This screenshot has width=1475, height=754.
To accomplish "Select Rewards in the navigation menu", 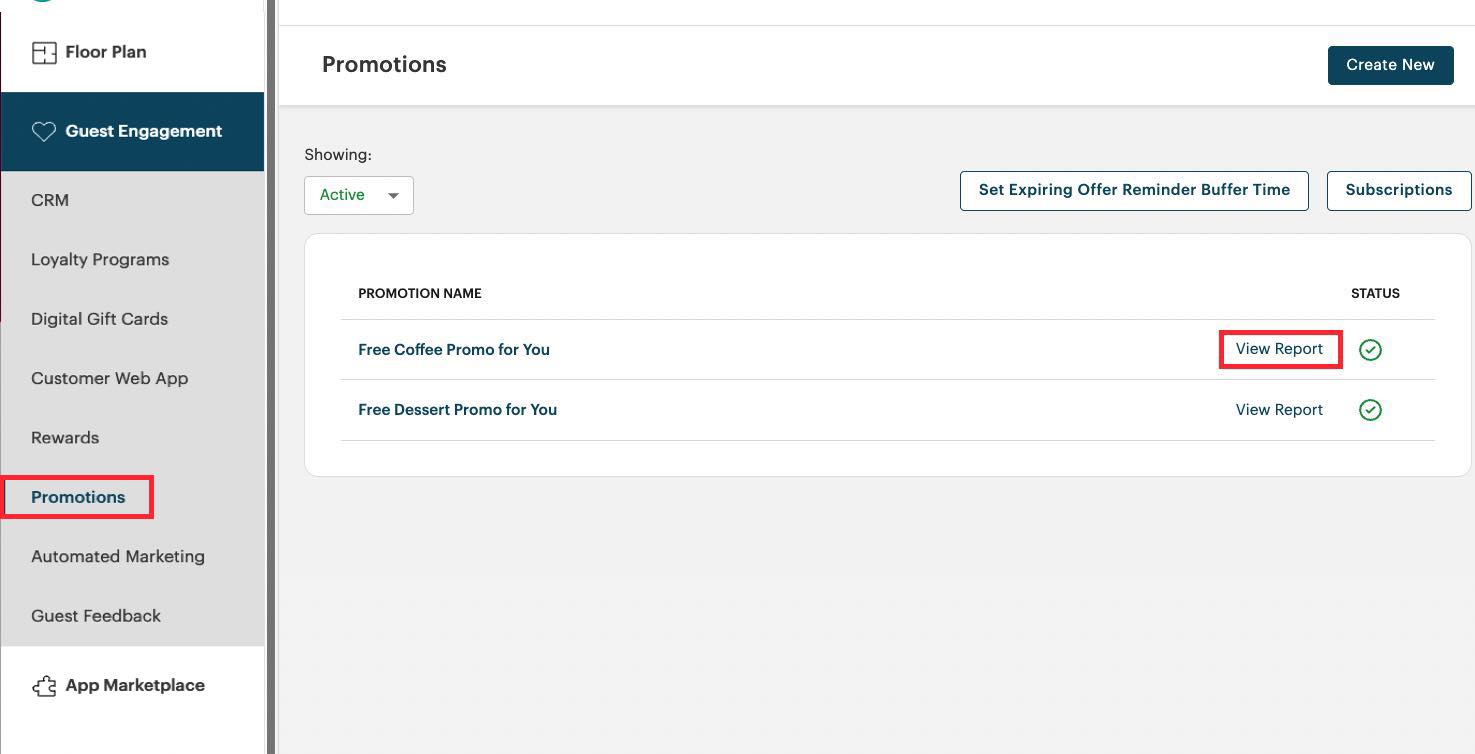I will (x=64, y=437).
